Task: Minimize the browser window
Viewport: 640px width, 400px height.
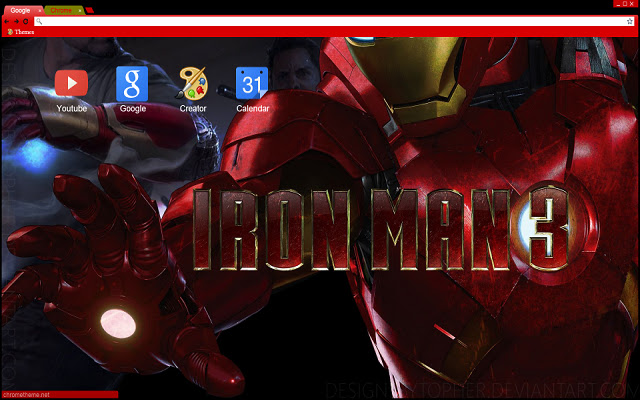Action: click(618, 4)
